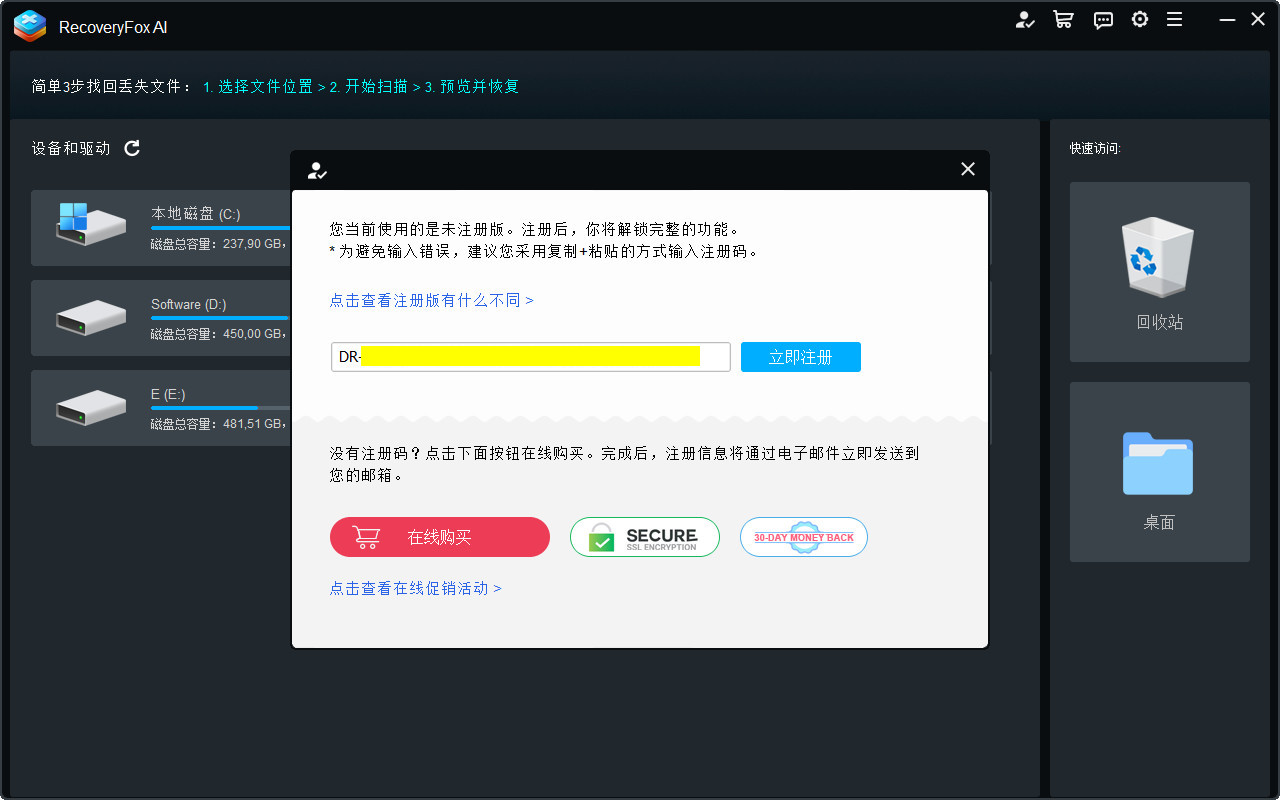Viewport: 1280px width, 800px height.
Task: Click the 30-Day Money Back badge
Action: [x=803, y=537]
